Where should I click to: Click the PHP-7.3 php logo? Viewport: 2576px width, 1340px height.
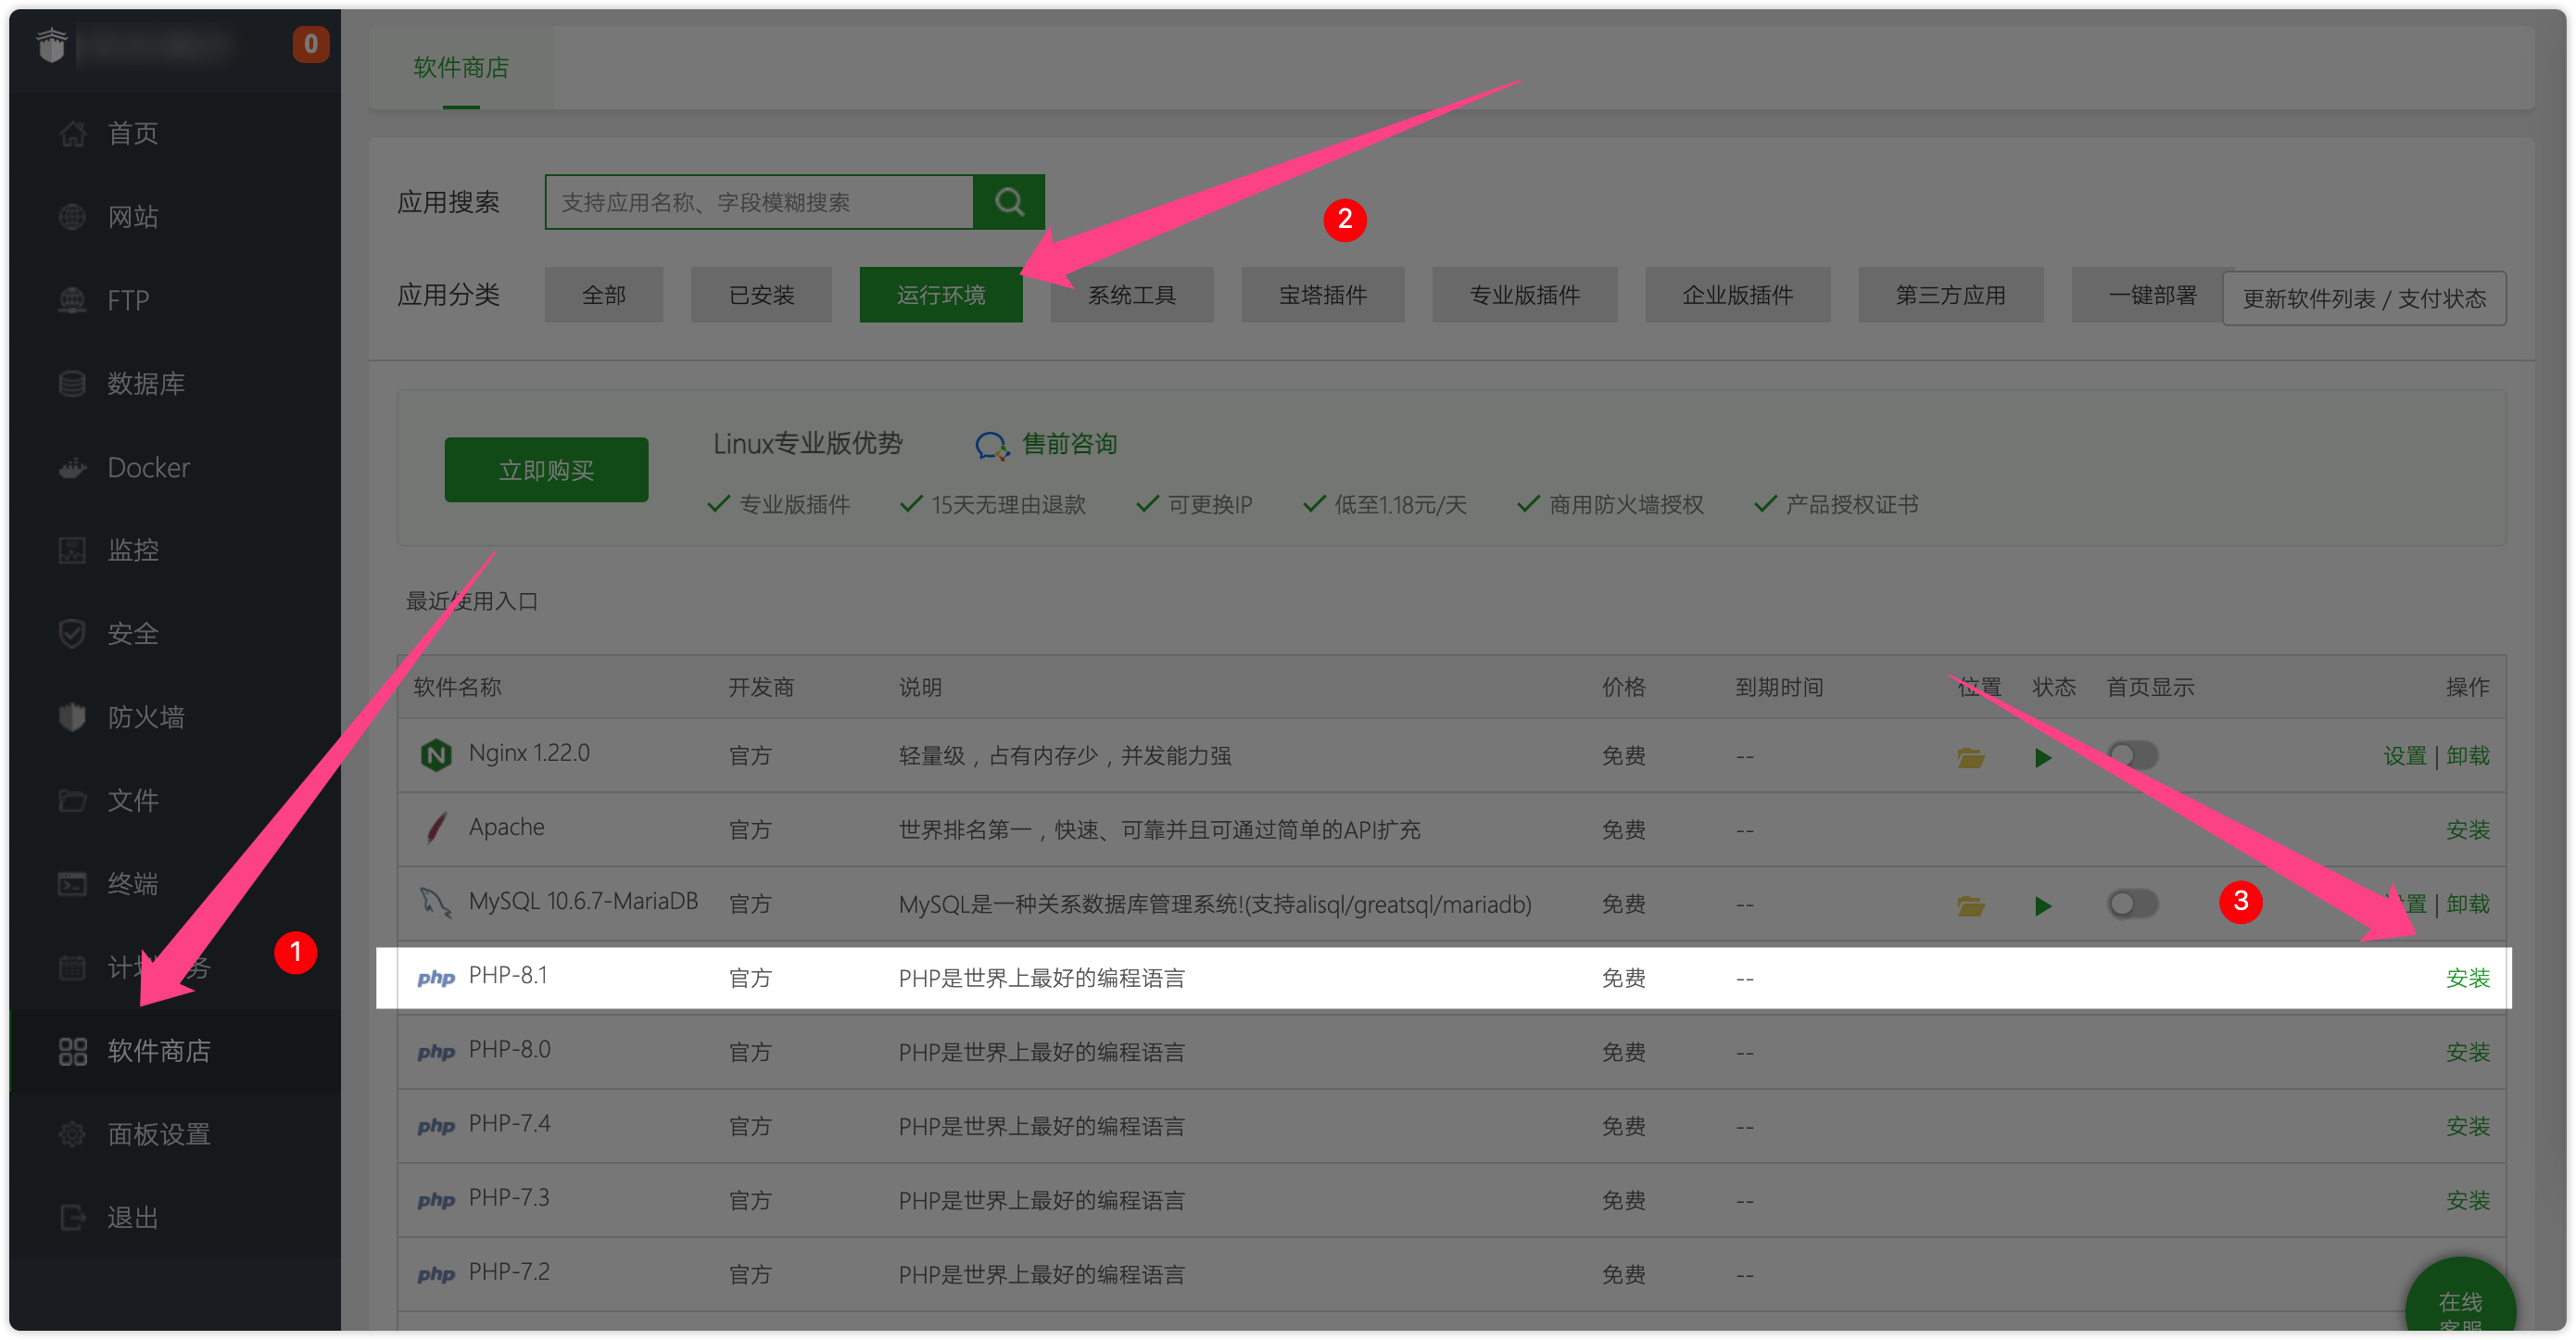[x=436, y=1201]
